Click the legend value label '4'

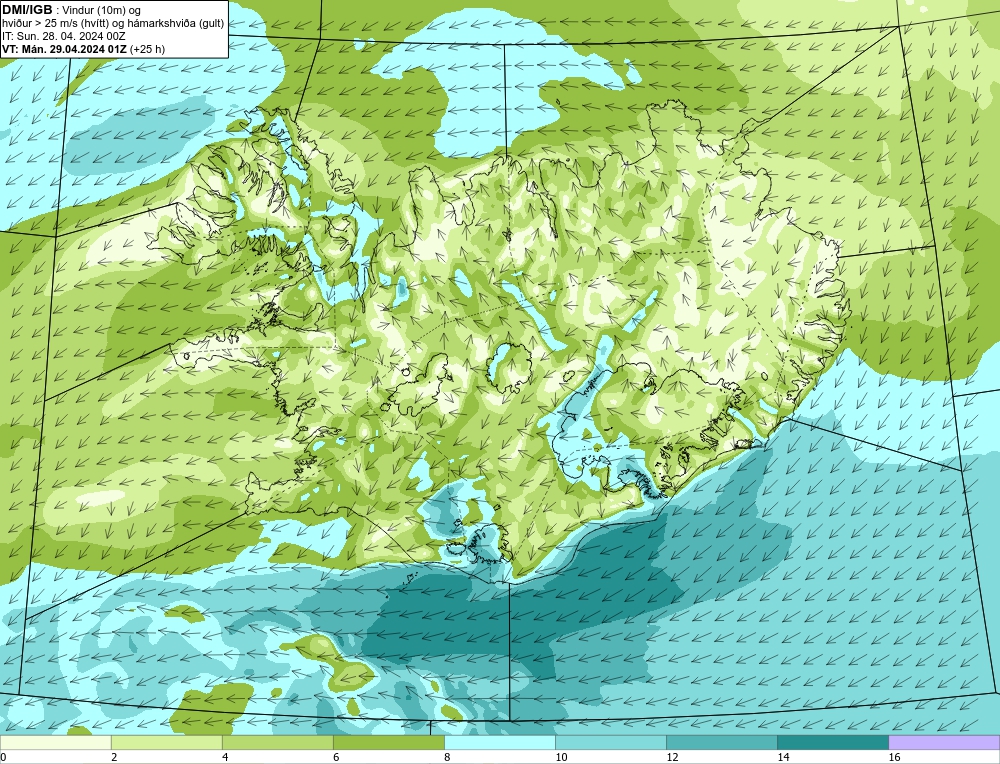coord(225,757)
